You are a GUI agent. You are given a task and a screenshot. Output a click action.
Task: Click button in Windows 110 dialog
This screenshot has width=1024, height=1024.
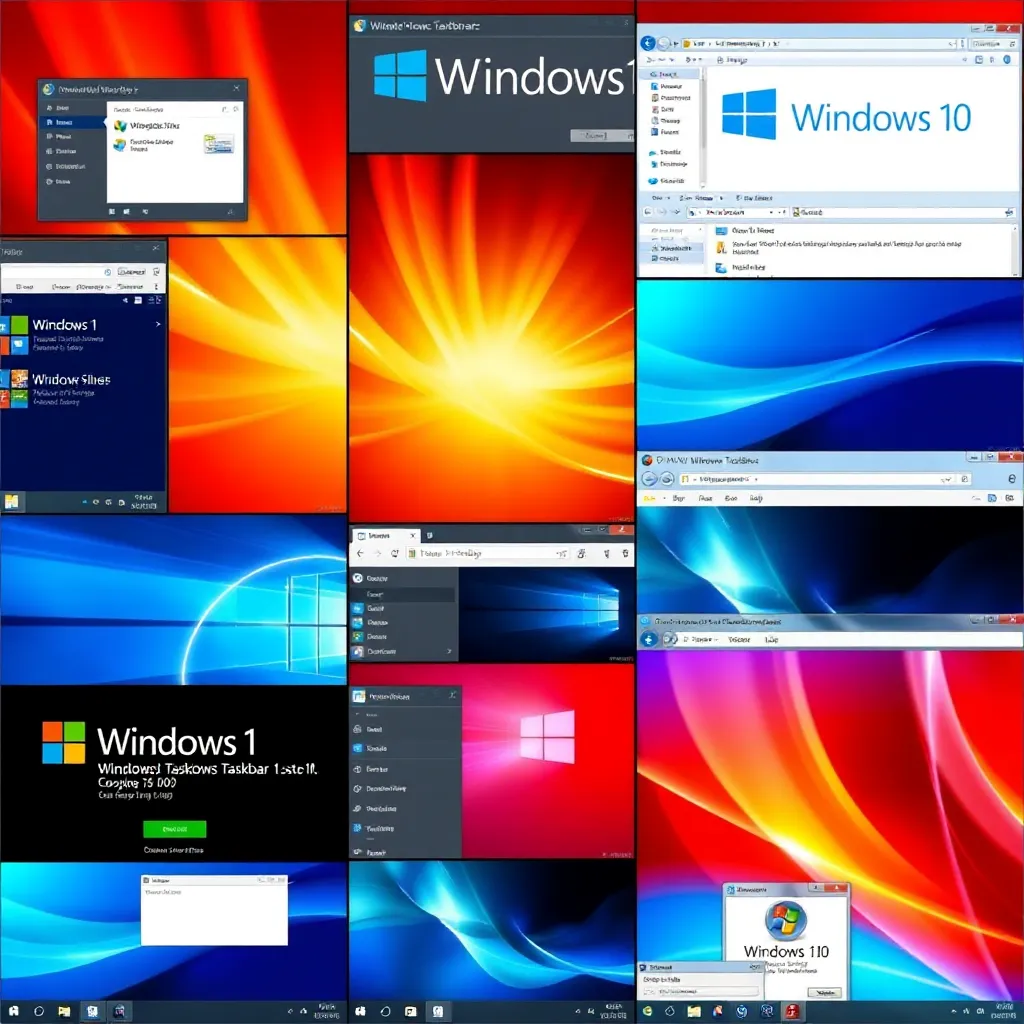(825, 992)
